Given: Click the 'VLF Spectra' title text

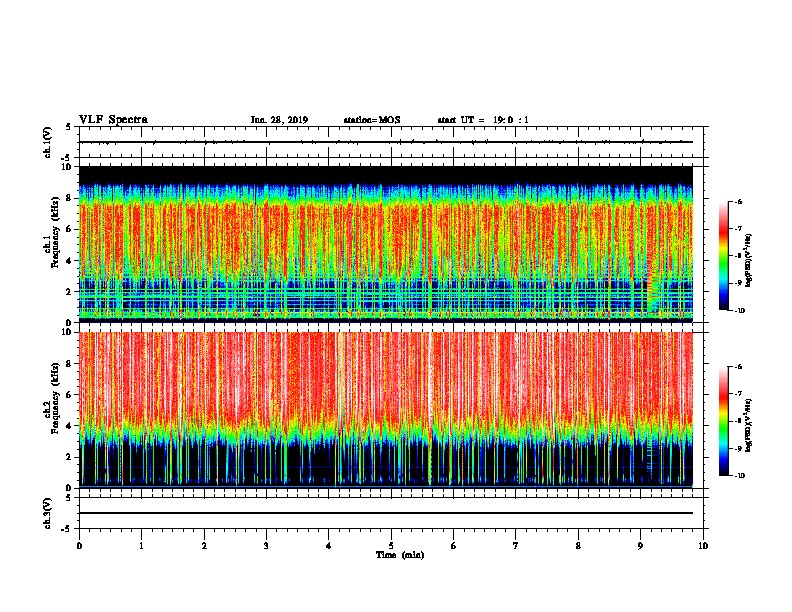Looking at the screenshot, I should coord(113,120).
